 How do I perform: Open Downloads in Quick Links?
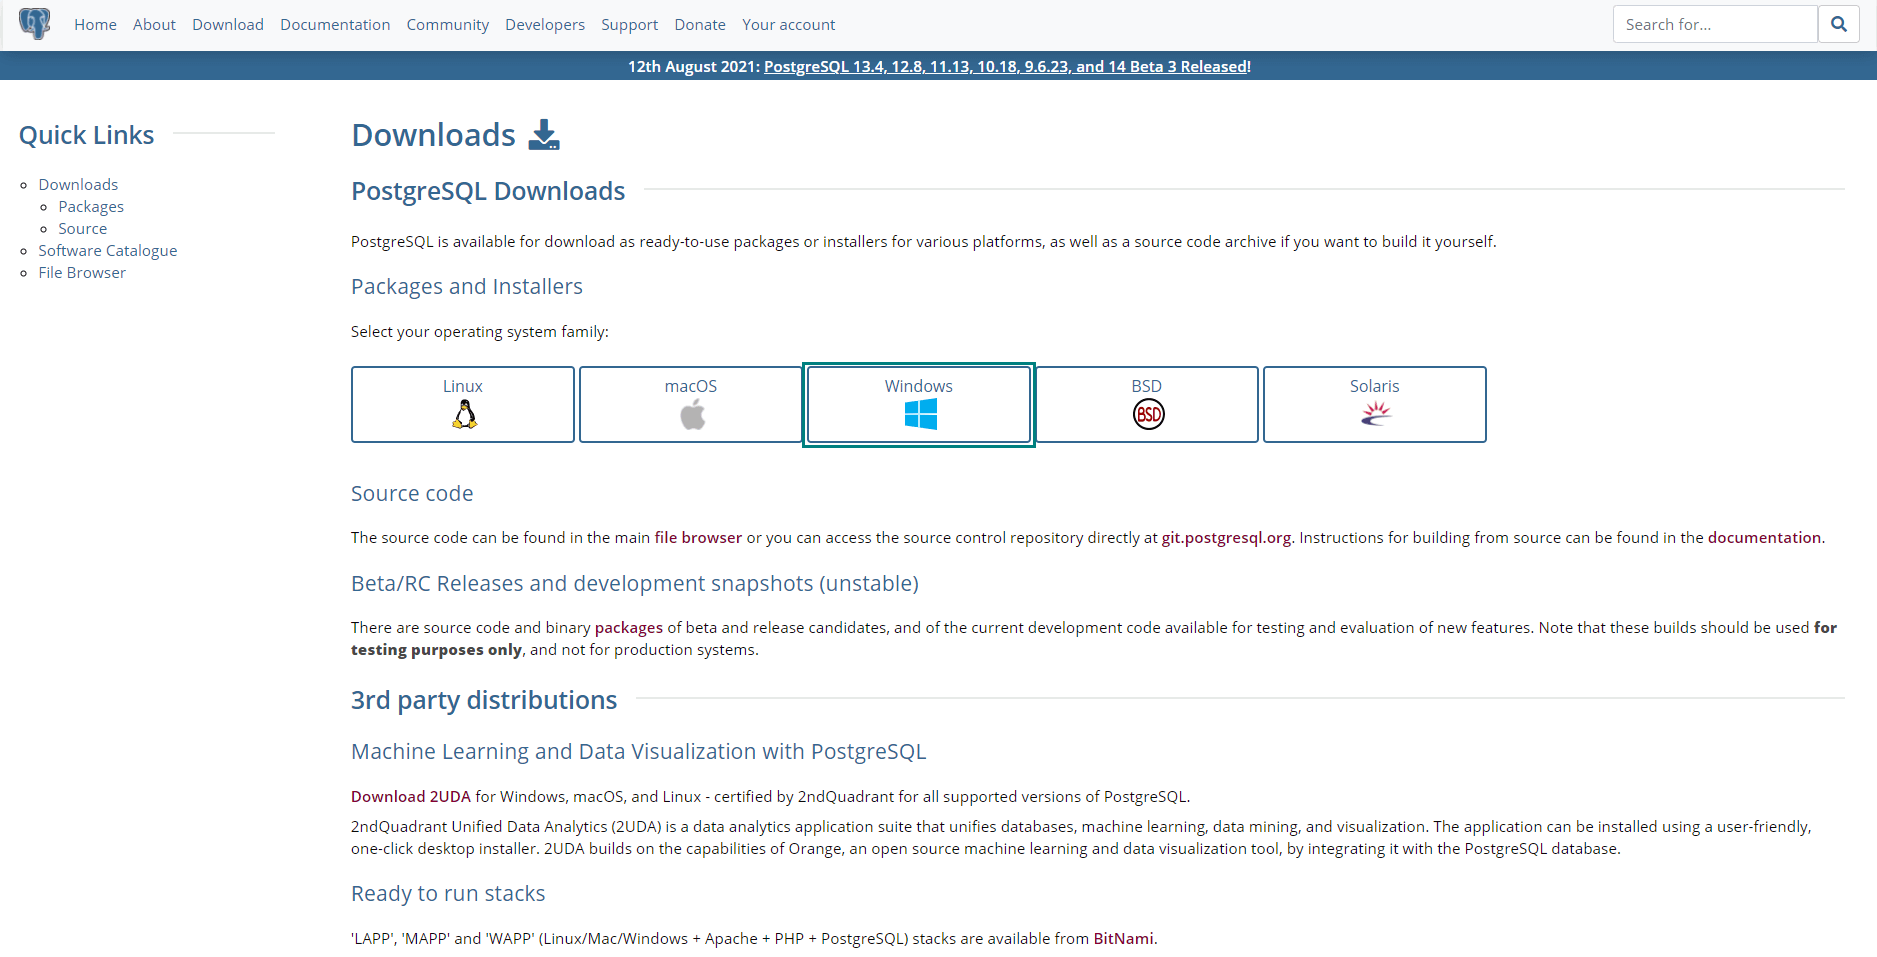pos(78,185)
